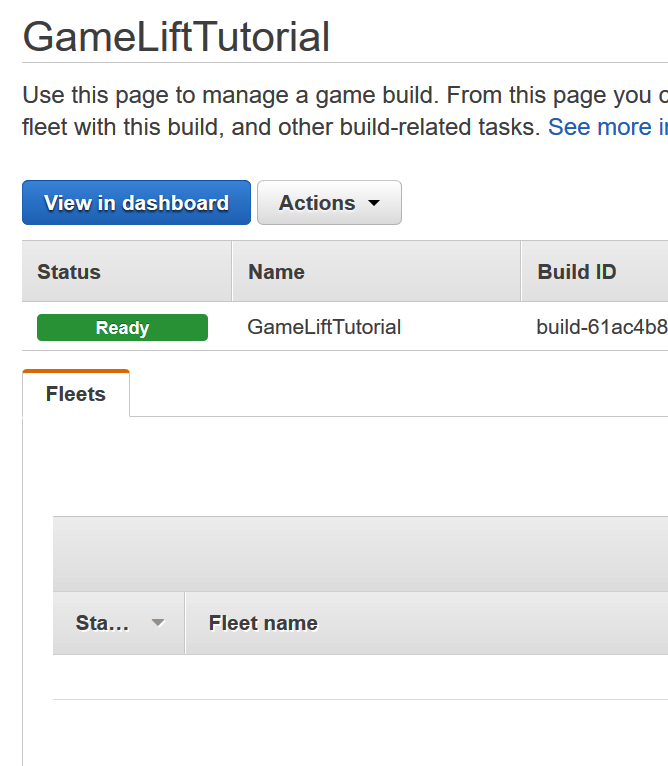The width and height of the screenshot is (668, 766).
Task: Sort by the Fleet name column header
Action: coord(263,623)
